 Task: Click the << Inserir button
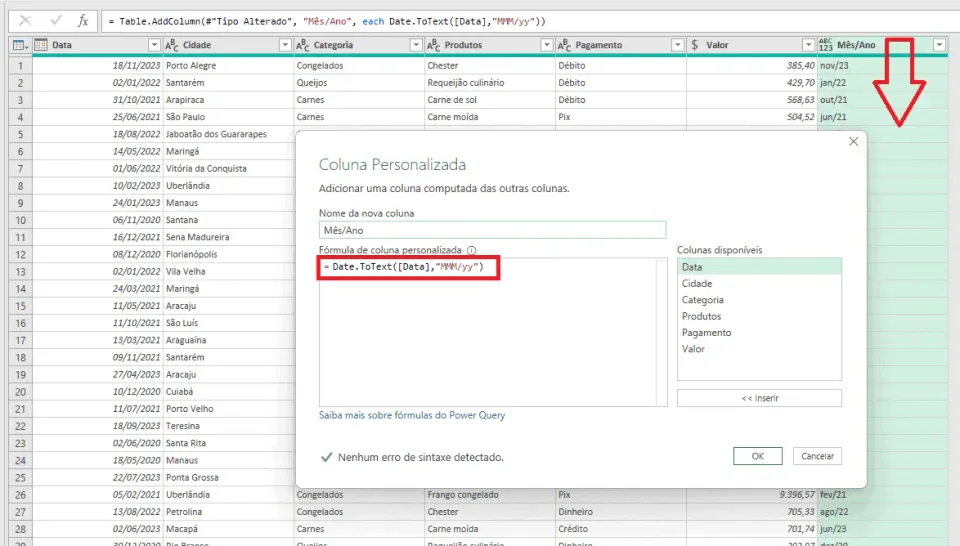[x=759, y=398]
